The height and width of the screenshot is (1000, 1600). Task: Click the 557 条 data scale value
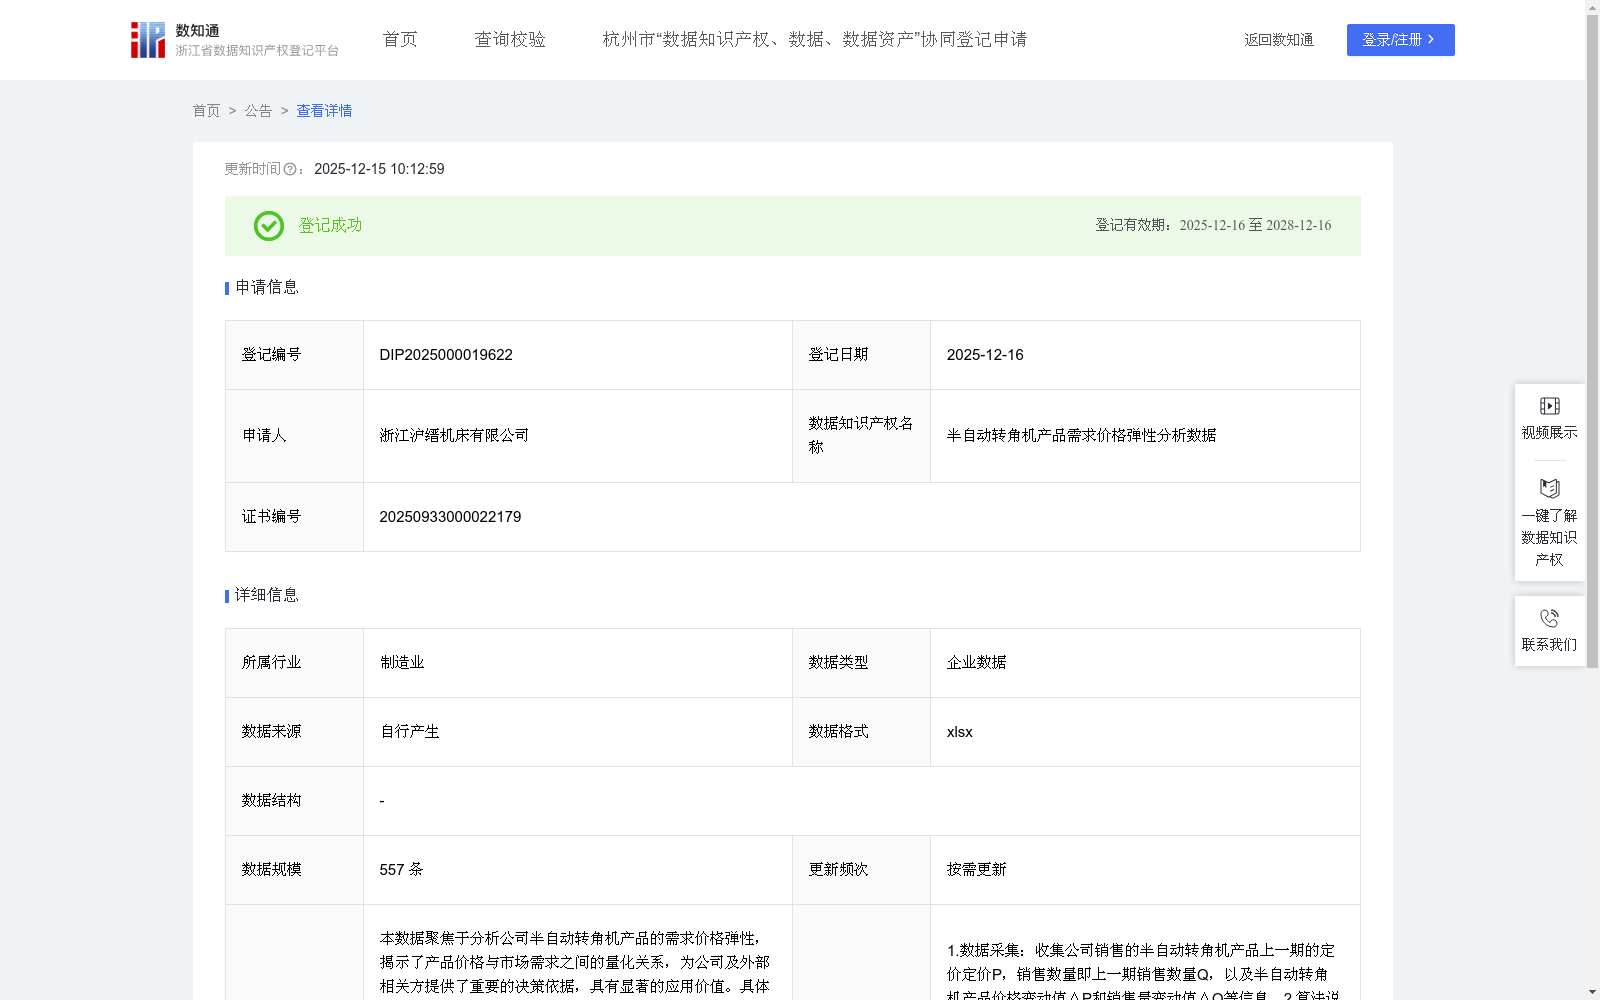[x=401, y=869]
